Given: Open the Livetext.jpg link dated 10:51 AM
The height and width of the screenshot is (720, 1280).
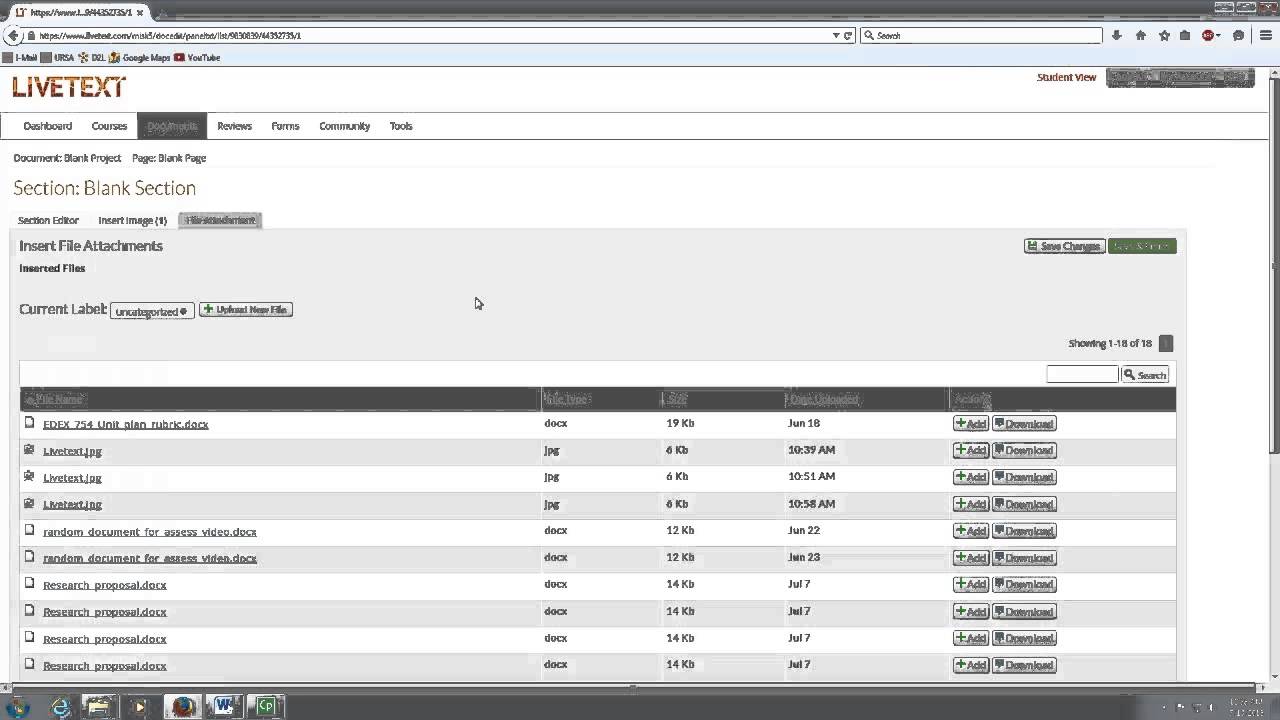Looking at the screenshot, I should 72,478.
